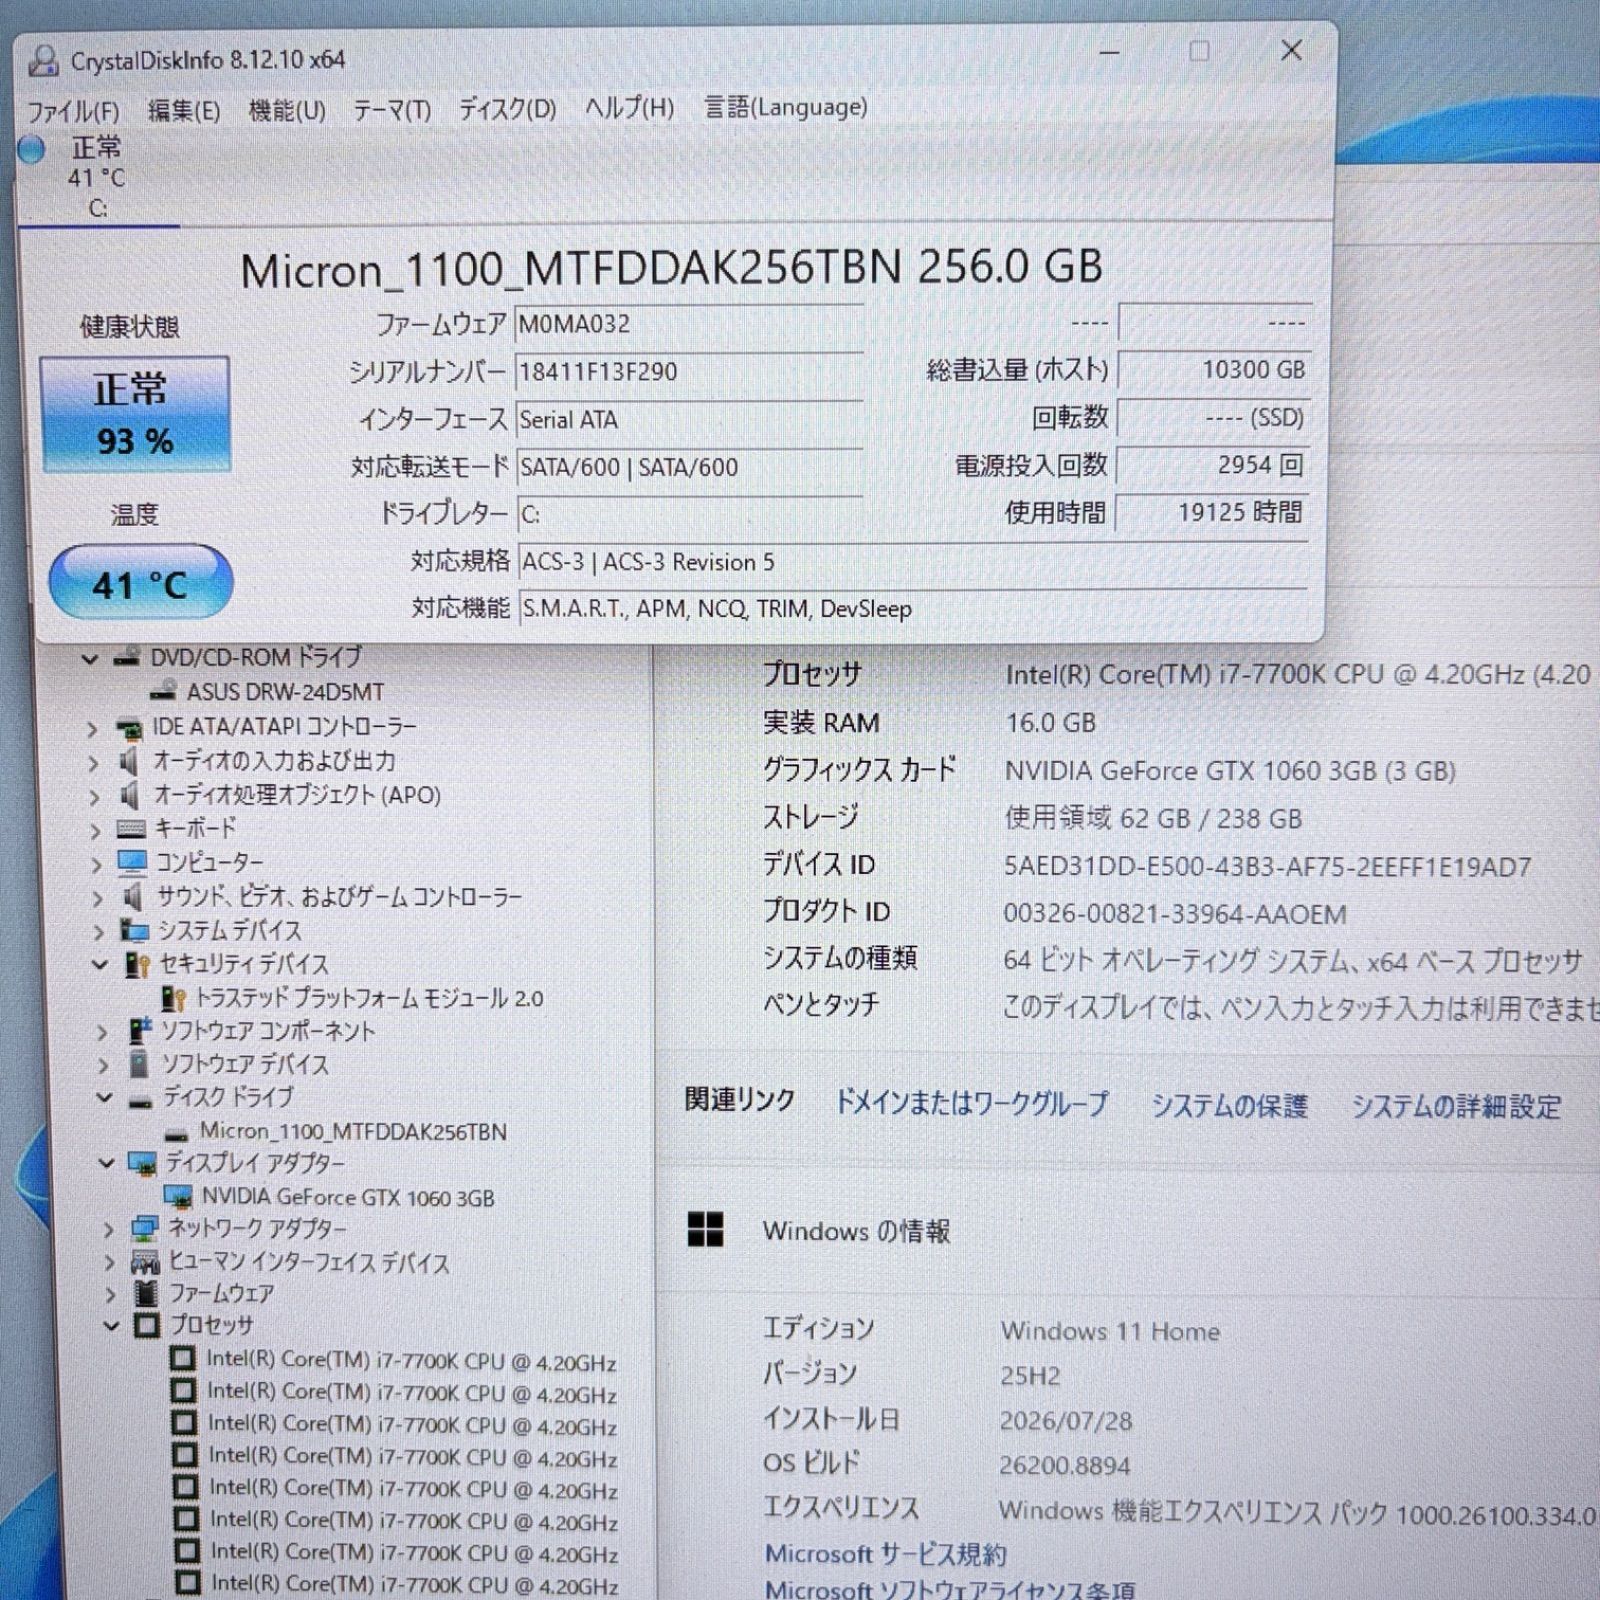The width and height of the screenshot is (1600, 1600).
Task: Collapse the DVD/CD-ROM ドライブ node
Action: [90, 659]
